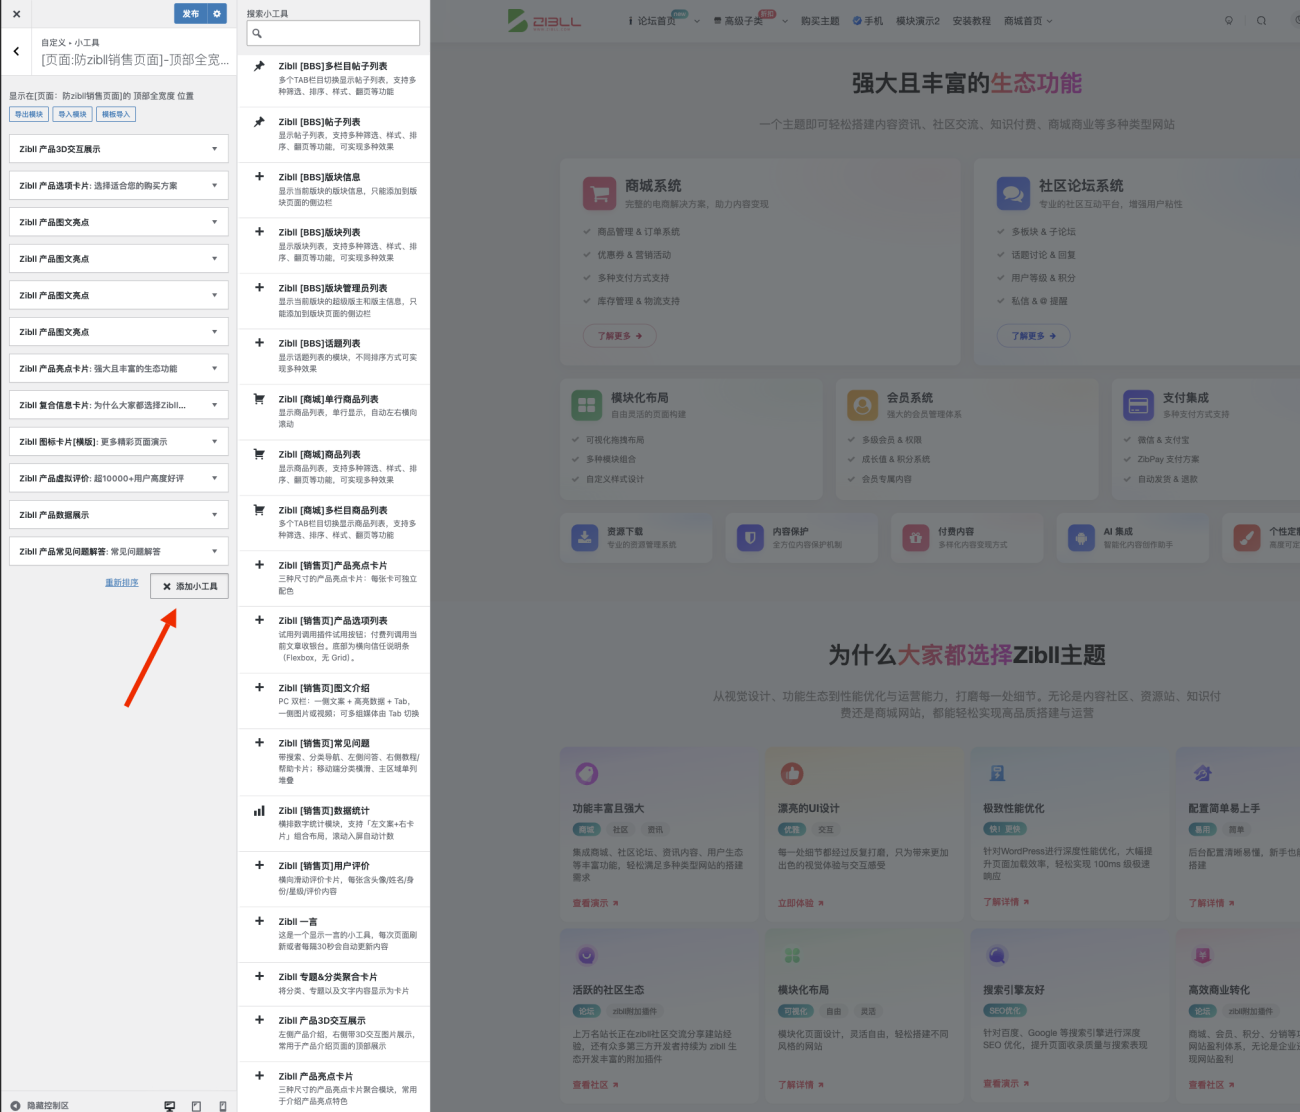The width and height of the screenshot is (1300, 1112).
Task: Click cart icon of Zibll [商城]商品列表
Action: pos(259,453)
